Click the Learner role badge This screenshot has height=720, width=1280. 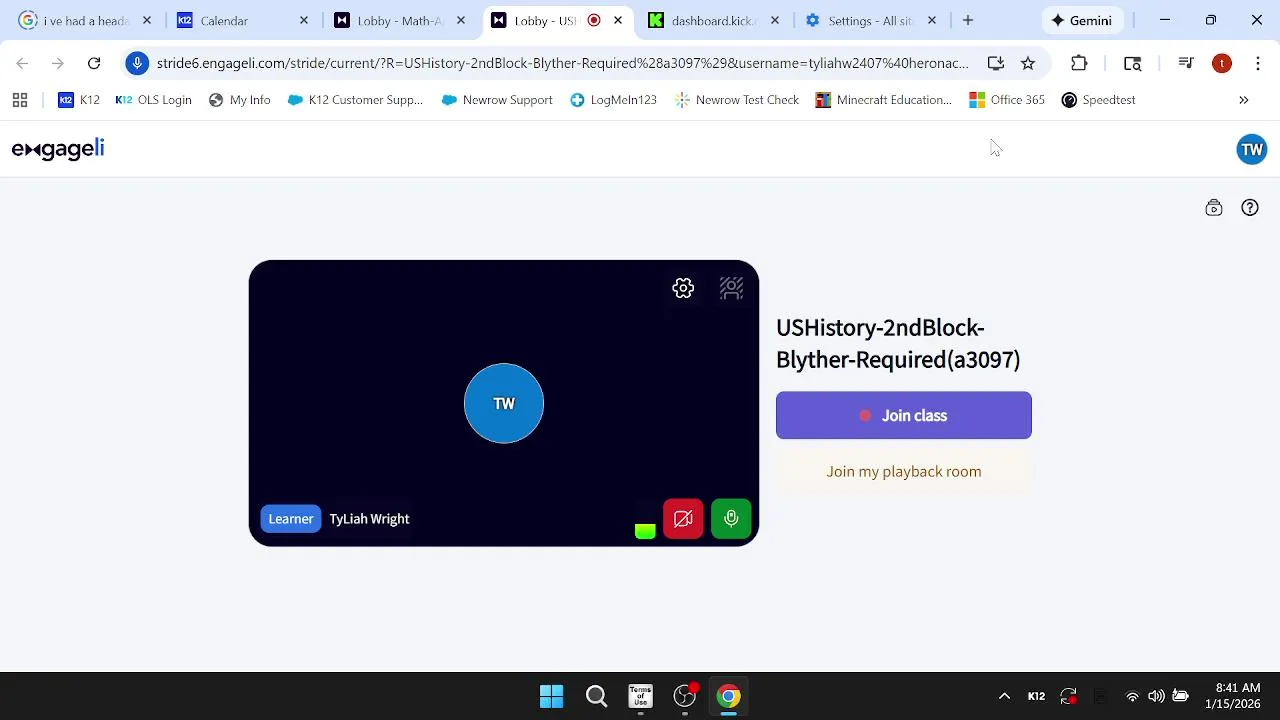pyautogui.click(x=291, y=519)
